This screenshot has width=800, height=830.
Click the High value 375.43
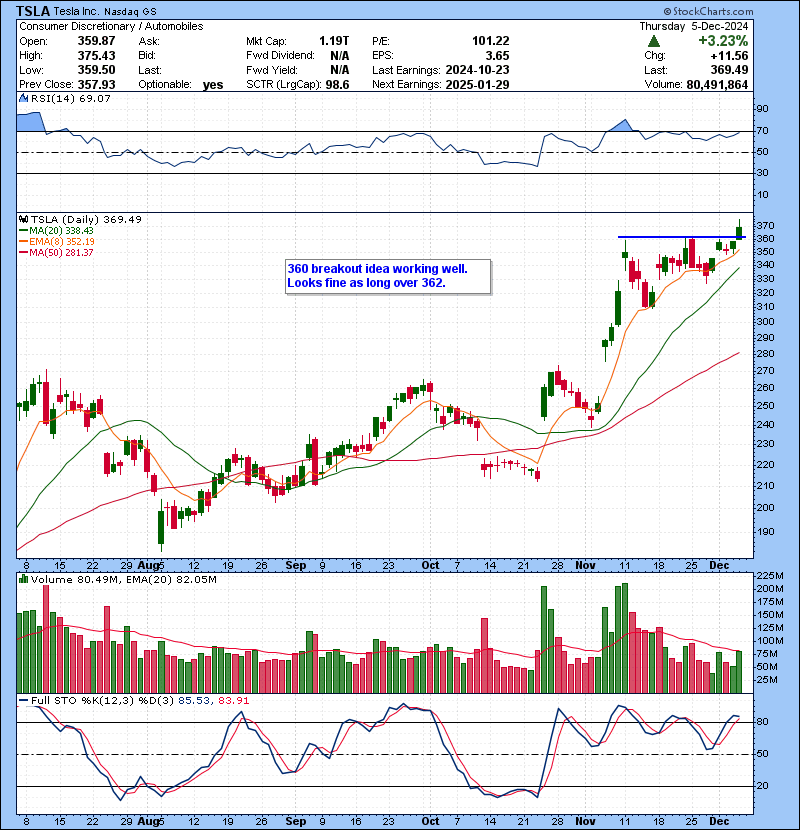click(96, 56)
